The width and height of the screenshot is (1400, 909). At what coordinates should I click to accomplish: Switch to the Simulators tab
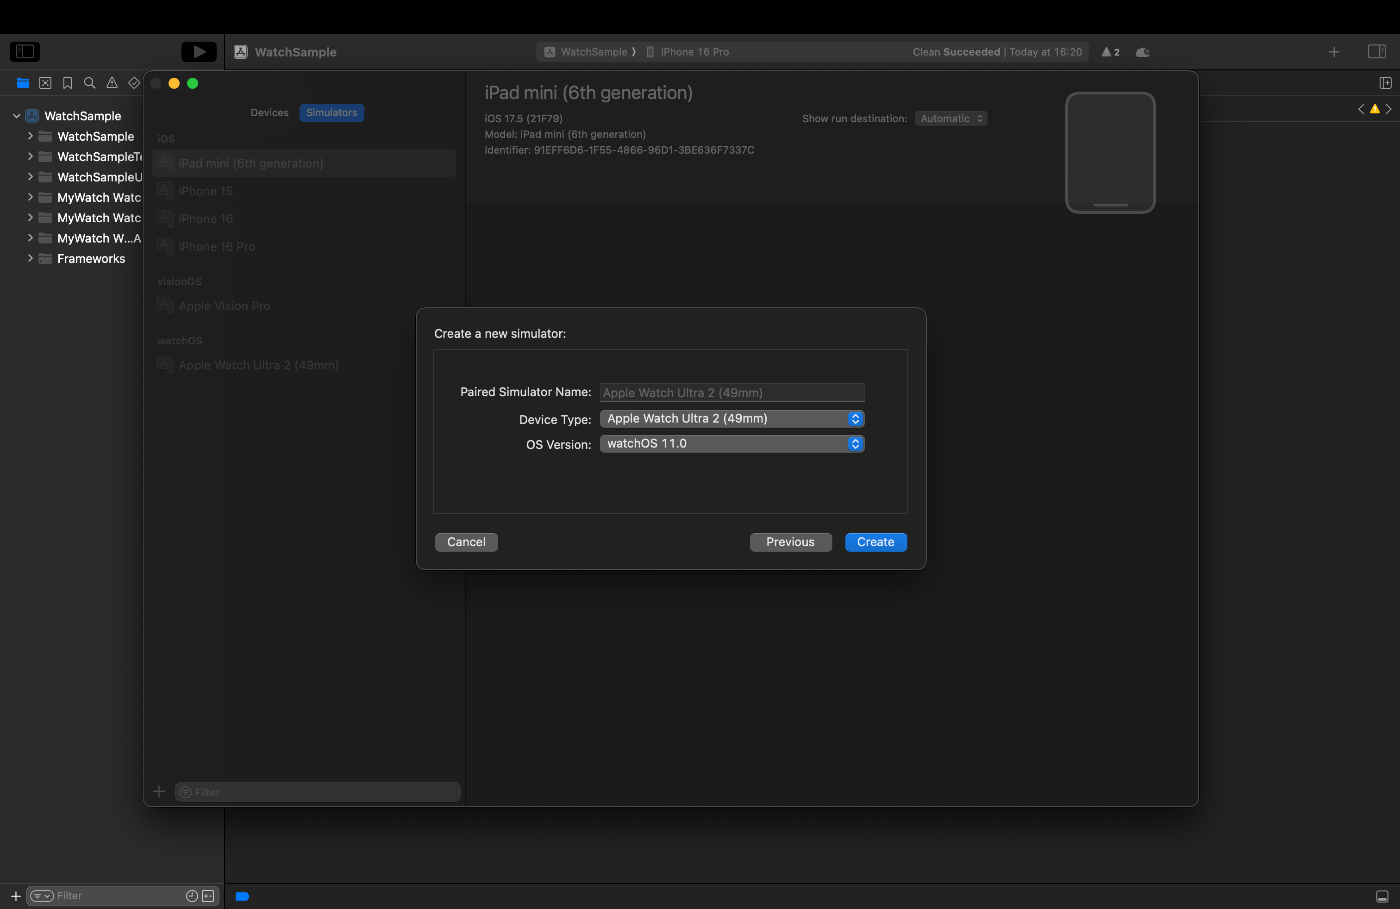coord(332,113)
